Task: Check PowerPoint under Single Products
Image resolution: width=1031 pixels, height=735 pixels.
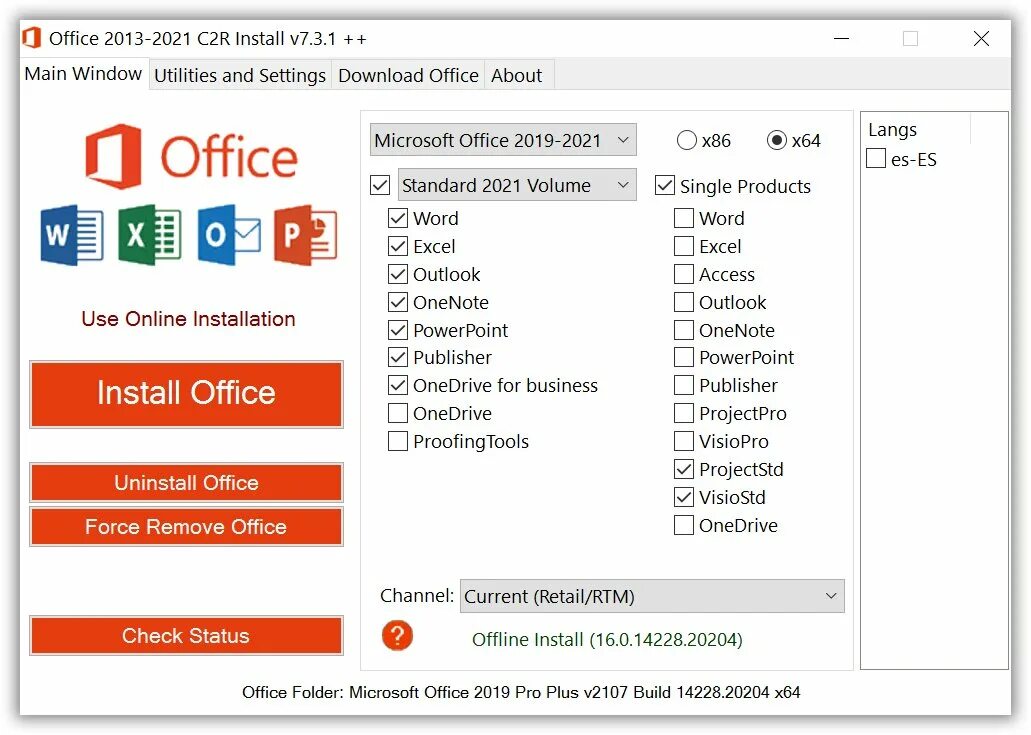Action: pyautogui.click(x=684, y=358)
